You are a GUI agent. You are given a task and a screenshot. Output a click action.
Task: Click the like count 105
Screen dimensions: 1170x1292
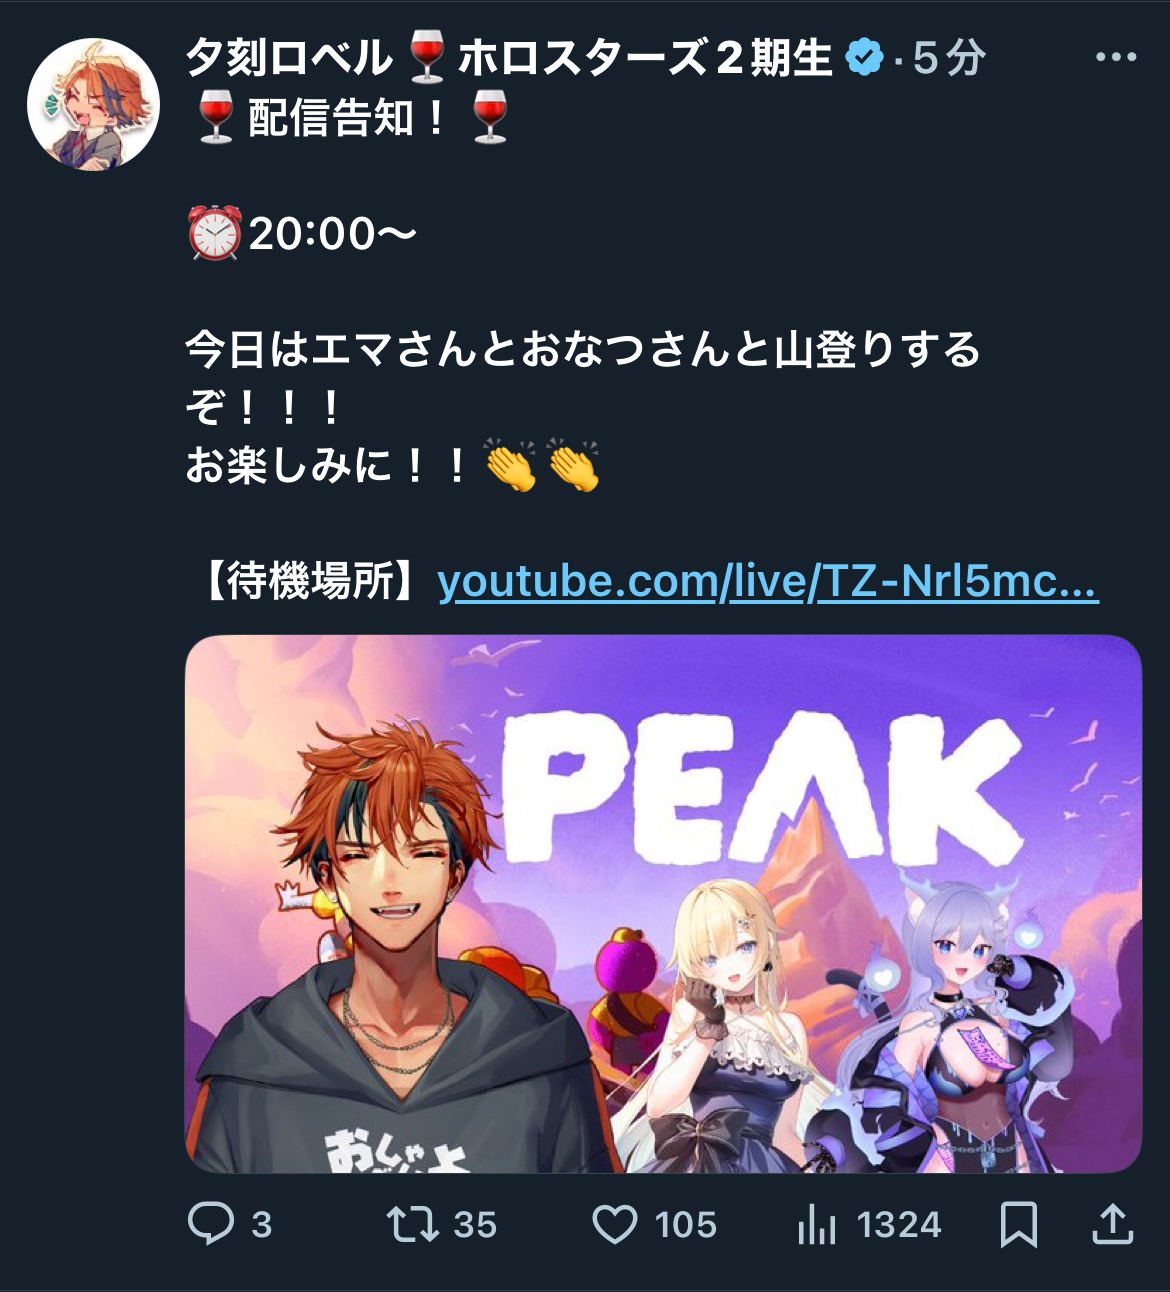click(686, 1224)
